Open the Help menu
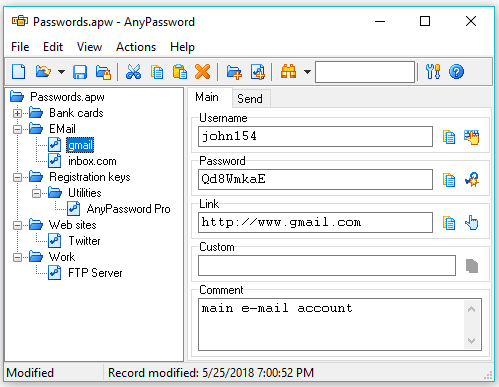 pyautogui.click(x=182, y=47)
